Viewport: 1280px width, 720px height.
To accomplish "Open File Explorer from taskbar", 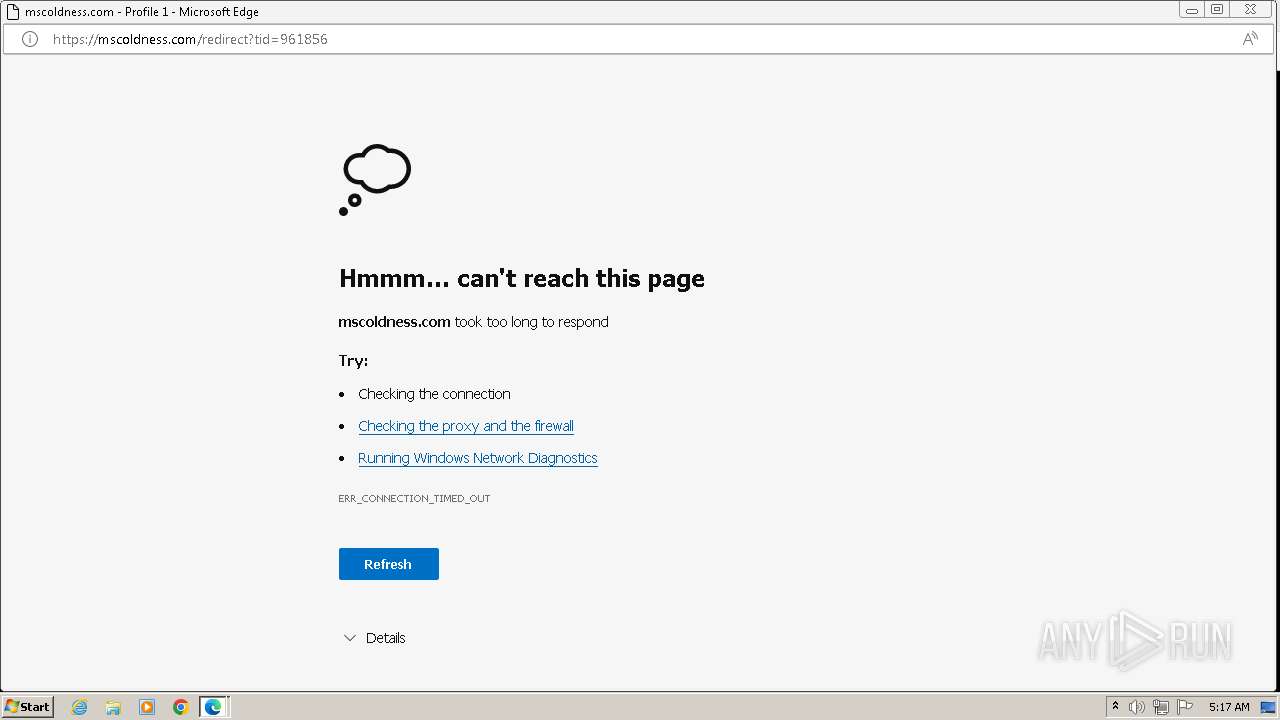I will [x=113, y=707].
